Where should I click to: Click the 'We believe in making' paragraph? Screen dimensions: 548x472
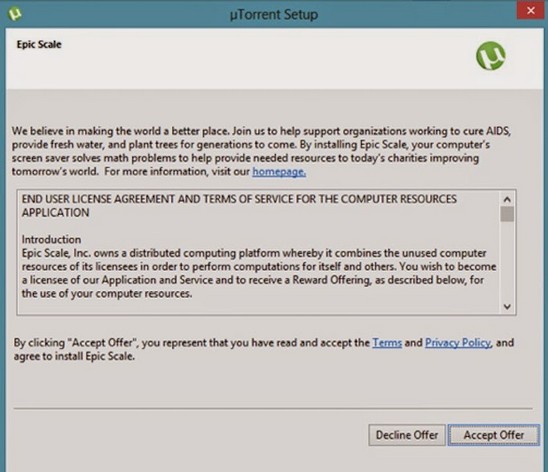pyautogui.click(x=261, y=151)
